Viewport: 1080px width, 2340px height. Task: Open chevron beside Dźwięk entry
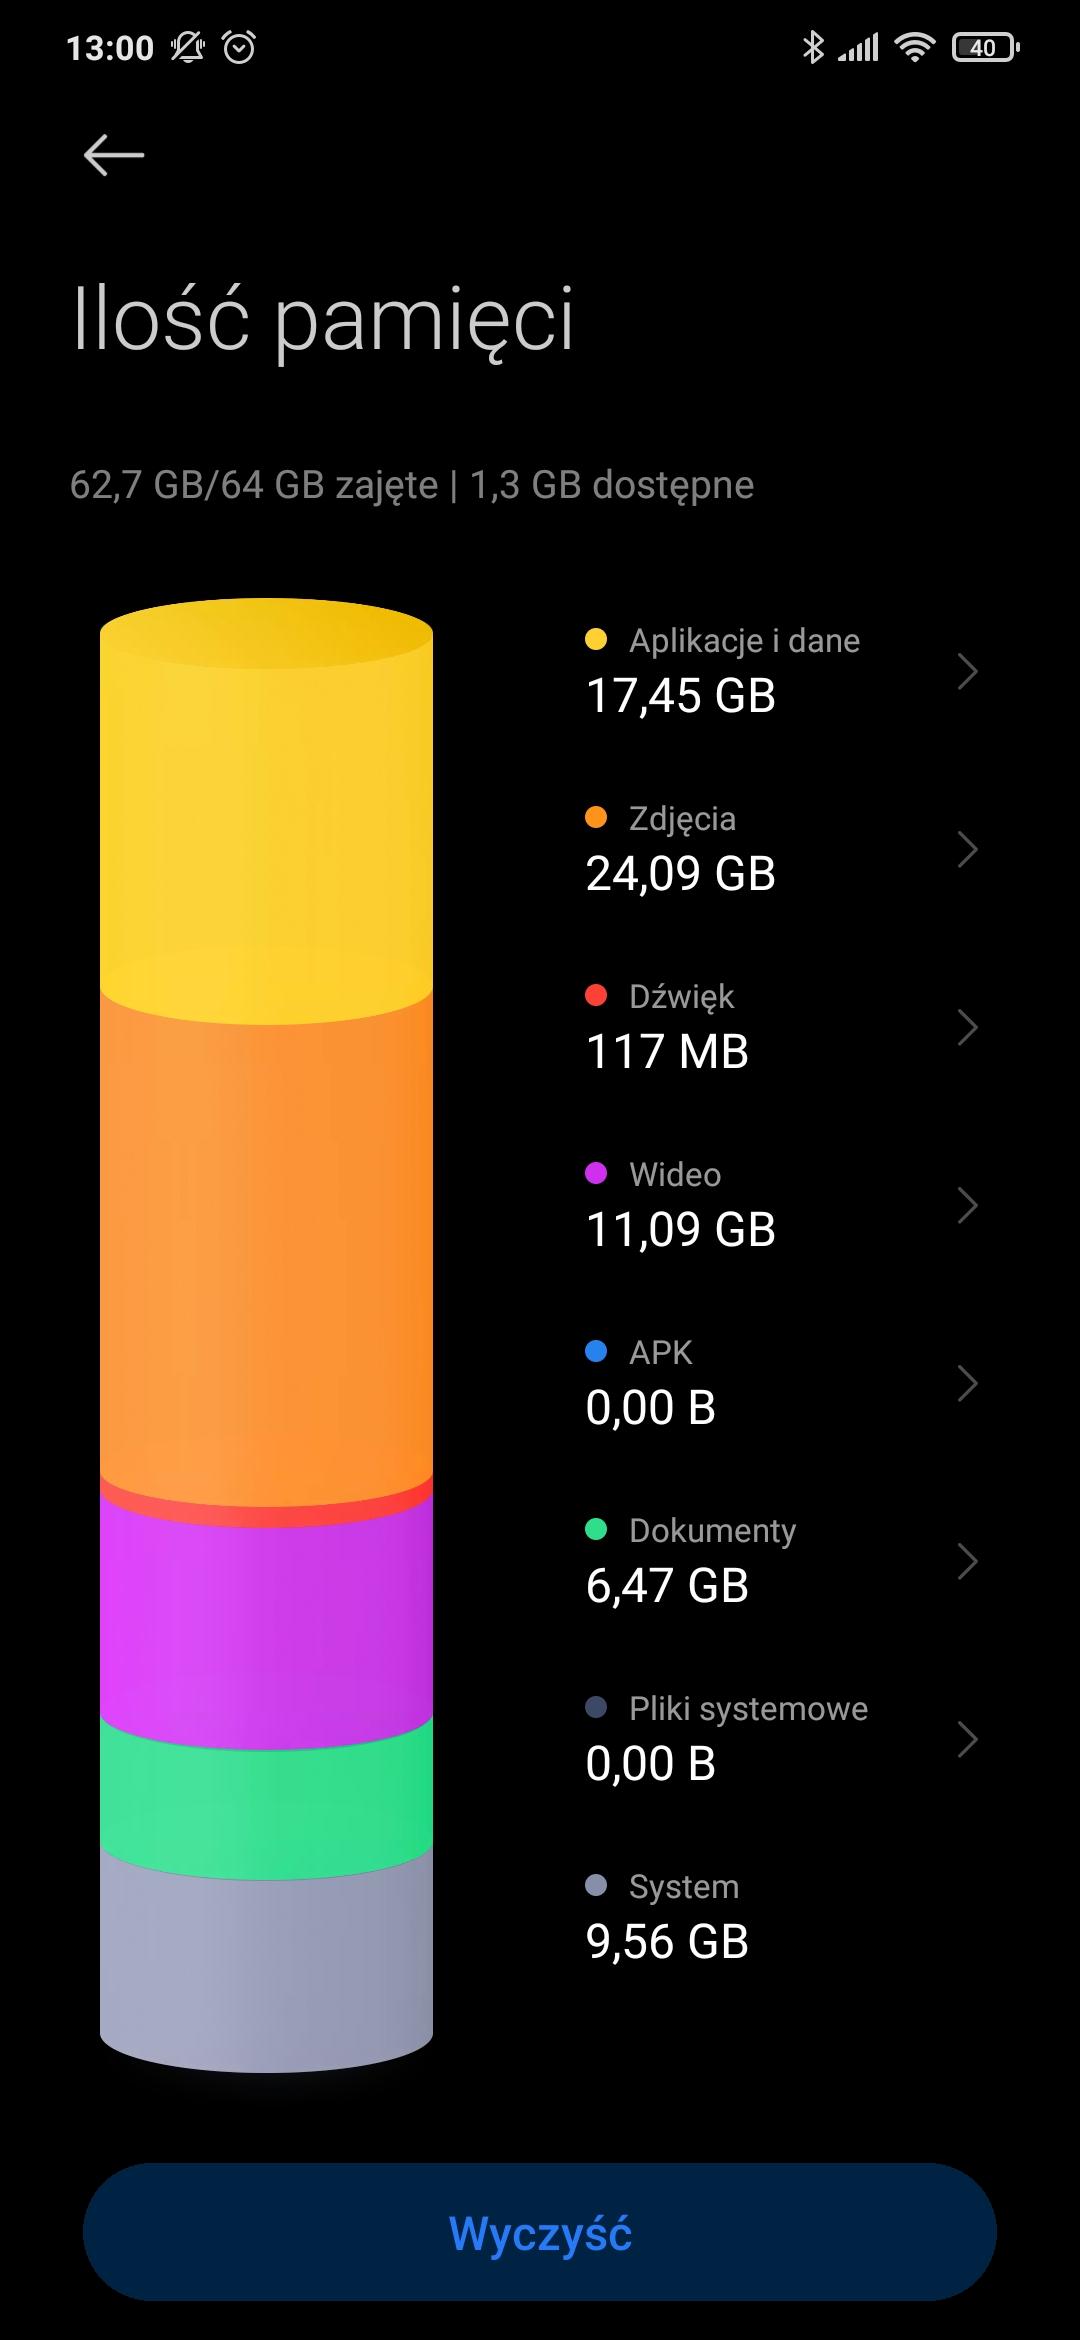tap(966, 1027)
